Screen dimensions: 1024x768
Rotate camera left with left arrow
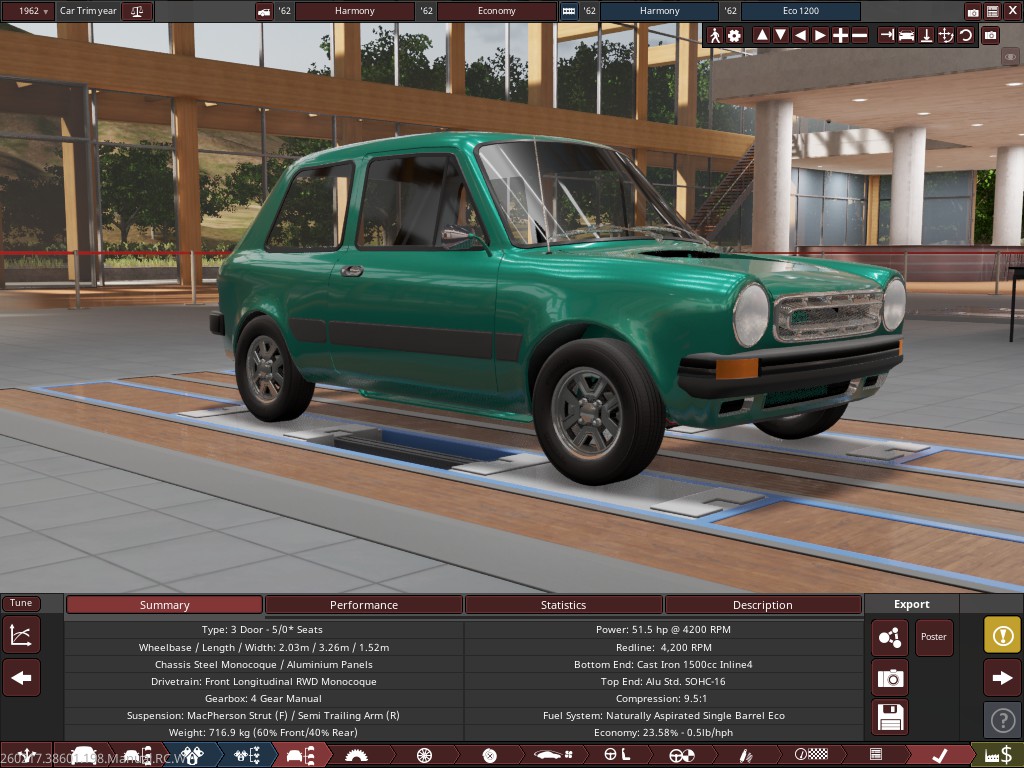(800, 35)
